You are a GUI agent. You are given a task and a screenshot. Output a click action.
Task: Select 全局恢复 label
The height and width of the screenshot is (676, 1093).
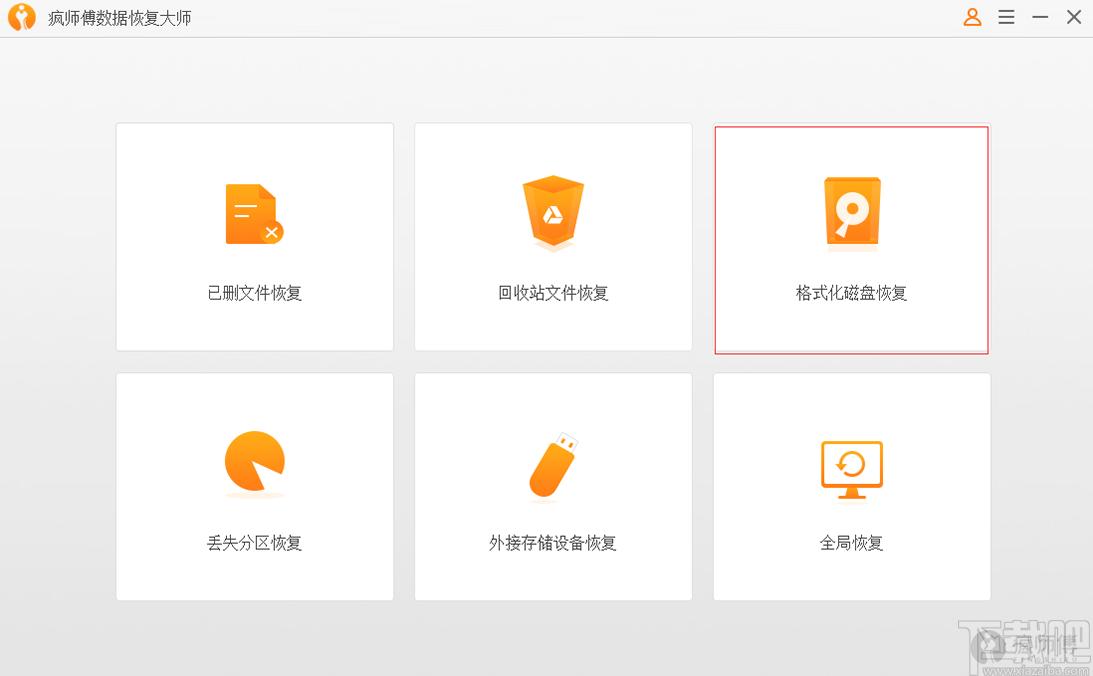click(x=851, y=542)
